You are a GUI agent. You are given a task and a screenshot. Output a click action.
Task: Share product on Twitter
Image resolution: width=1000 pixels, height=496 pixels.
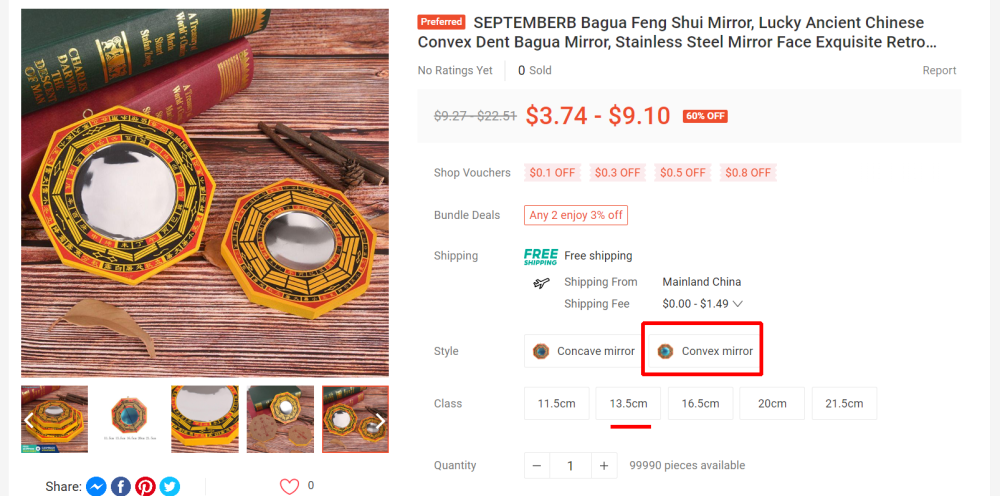coord(170,487)
